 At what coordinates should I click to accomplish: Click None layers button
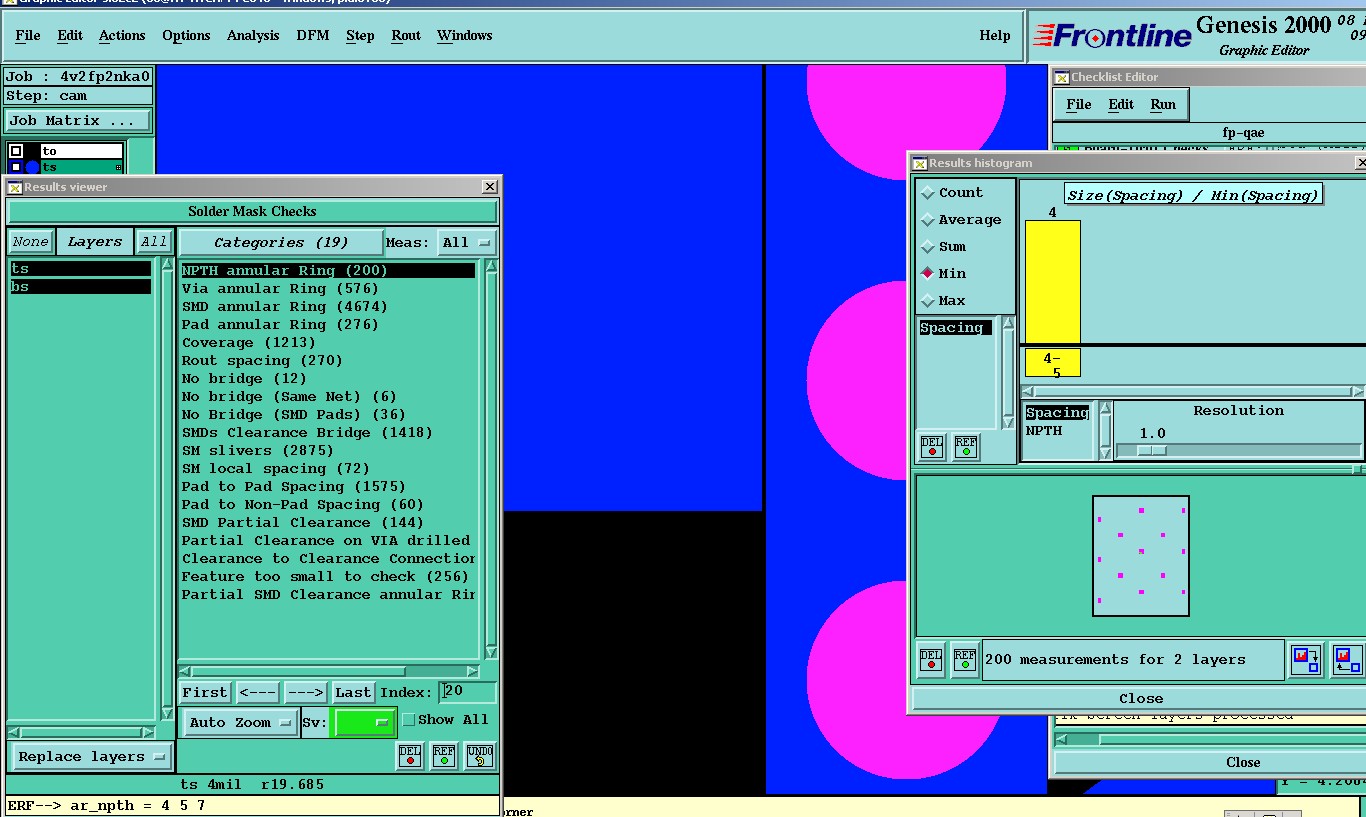(30, 242)
